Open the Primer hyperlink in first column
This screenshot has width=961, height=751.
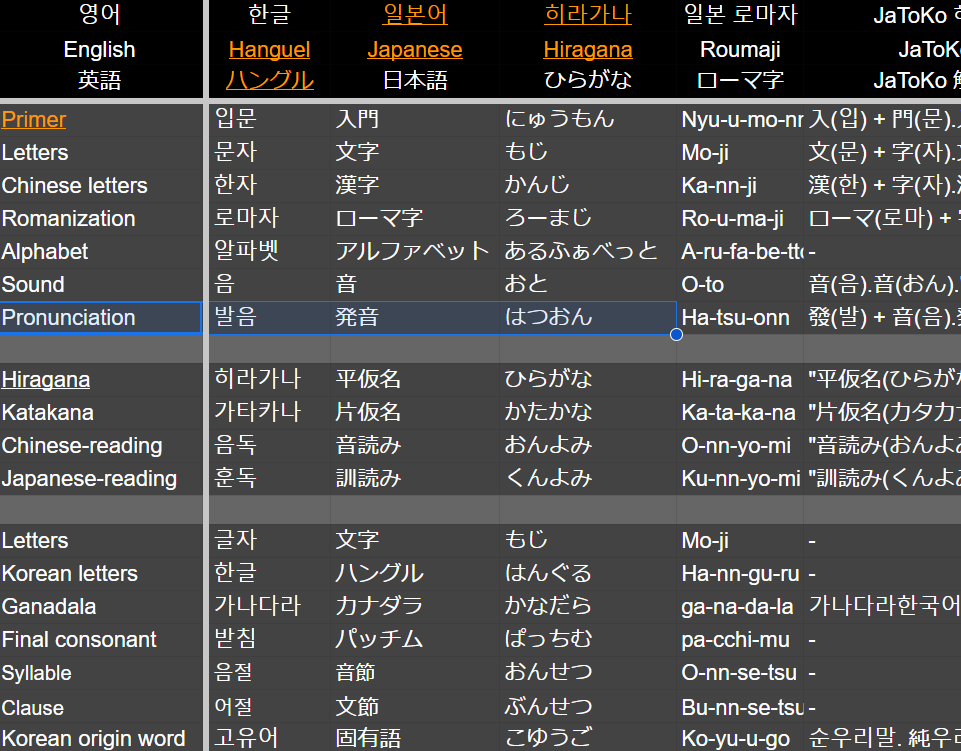coord(34,120)
